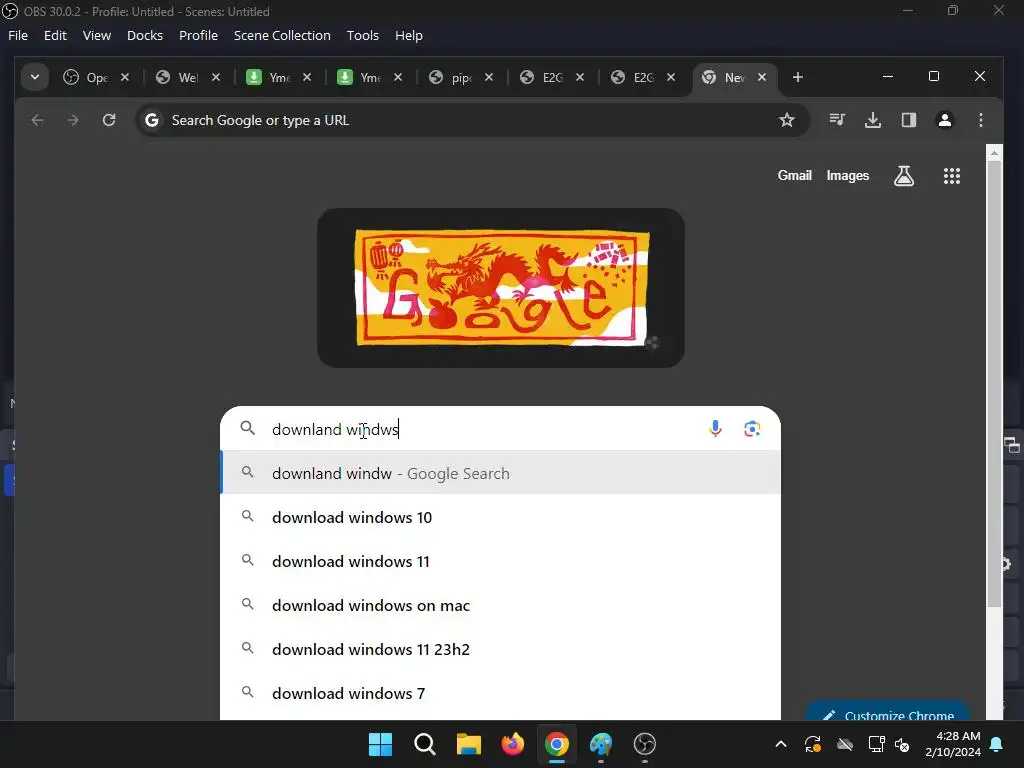The height and width of the screenshot is (768, 1024).
Task: Open the OBS Help menu
Action: pos(409,35)
